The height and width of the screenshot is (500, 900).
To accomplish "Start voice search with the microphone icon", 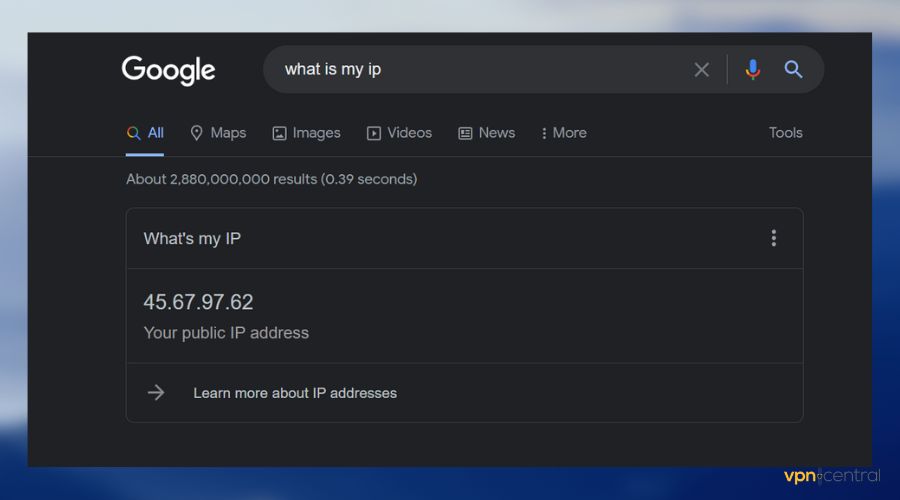I will [x=753, y=70].
